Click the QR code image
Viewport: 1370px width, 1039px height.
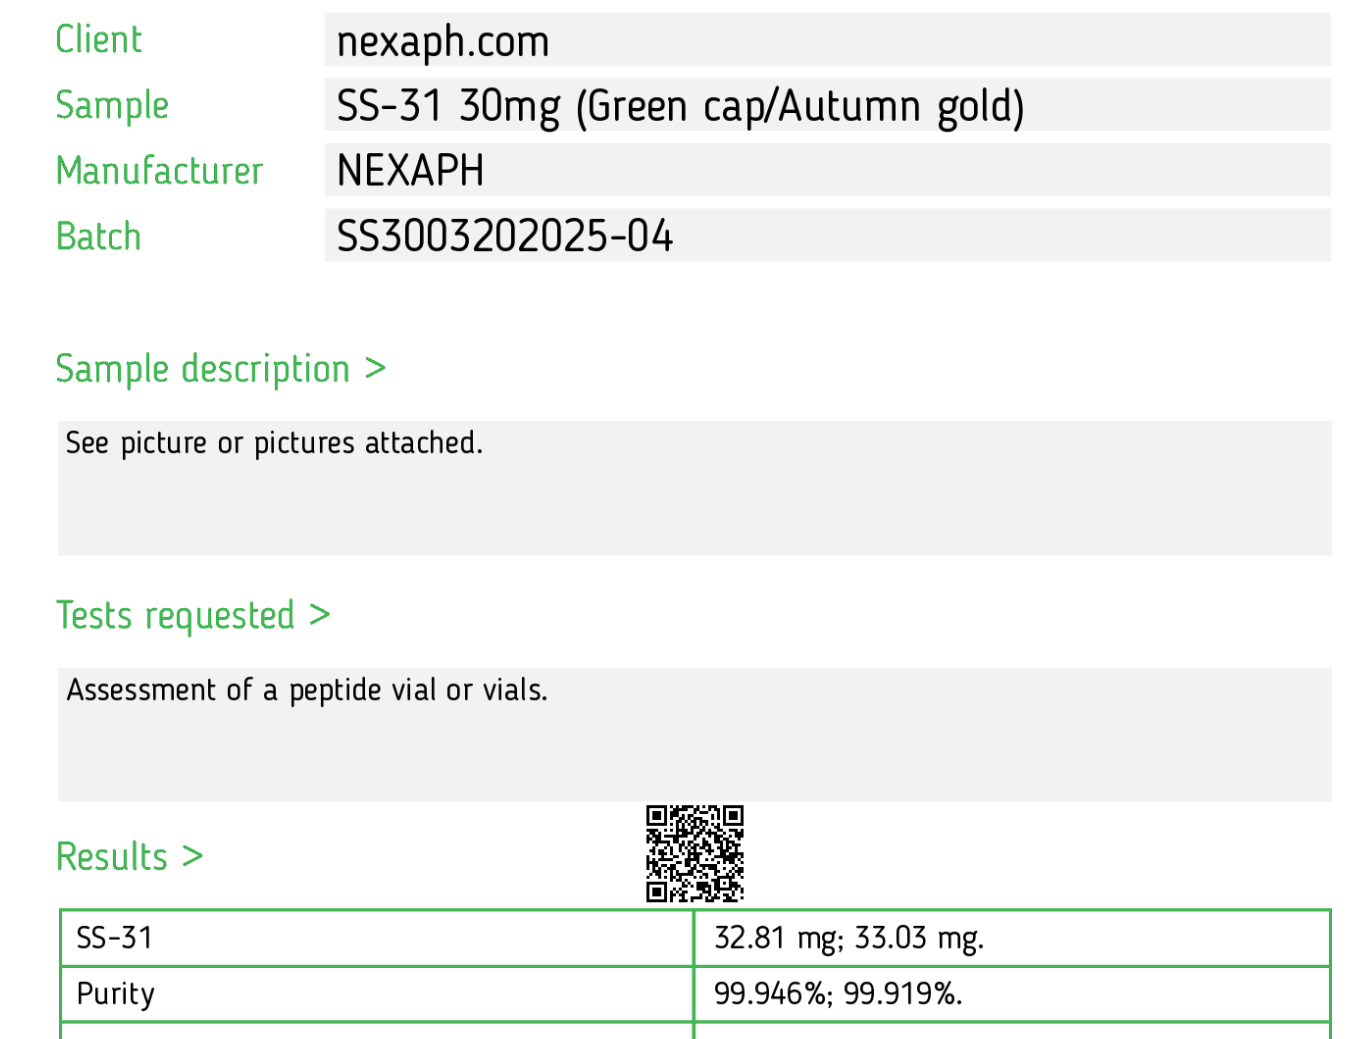[x=695, y=854]
